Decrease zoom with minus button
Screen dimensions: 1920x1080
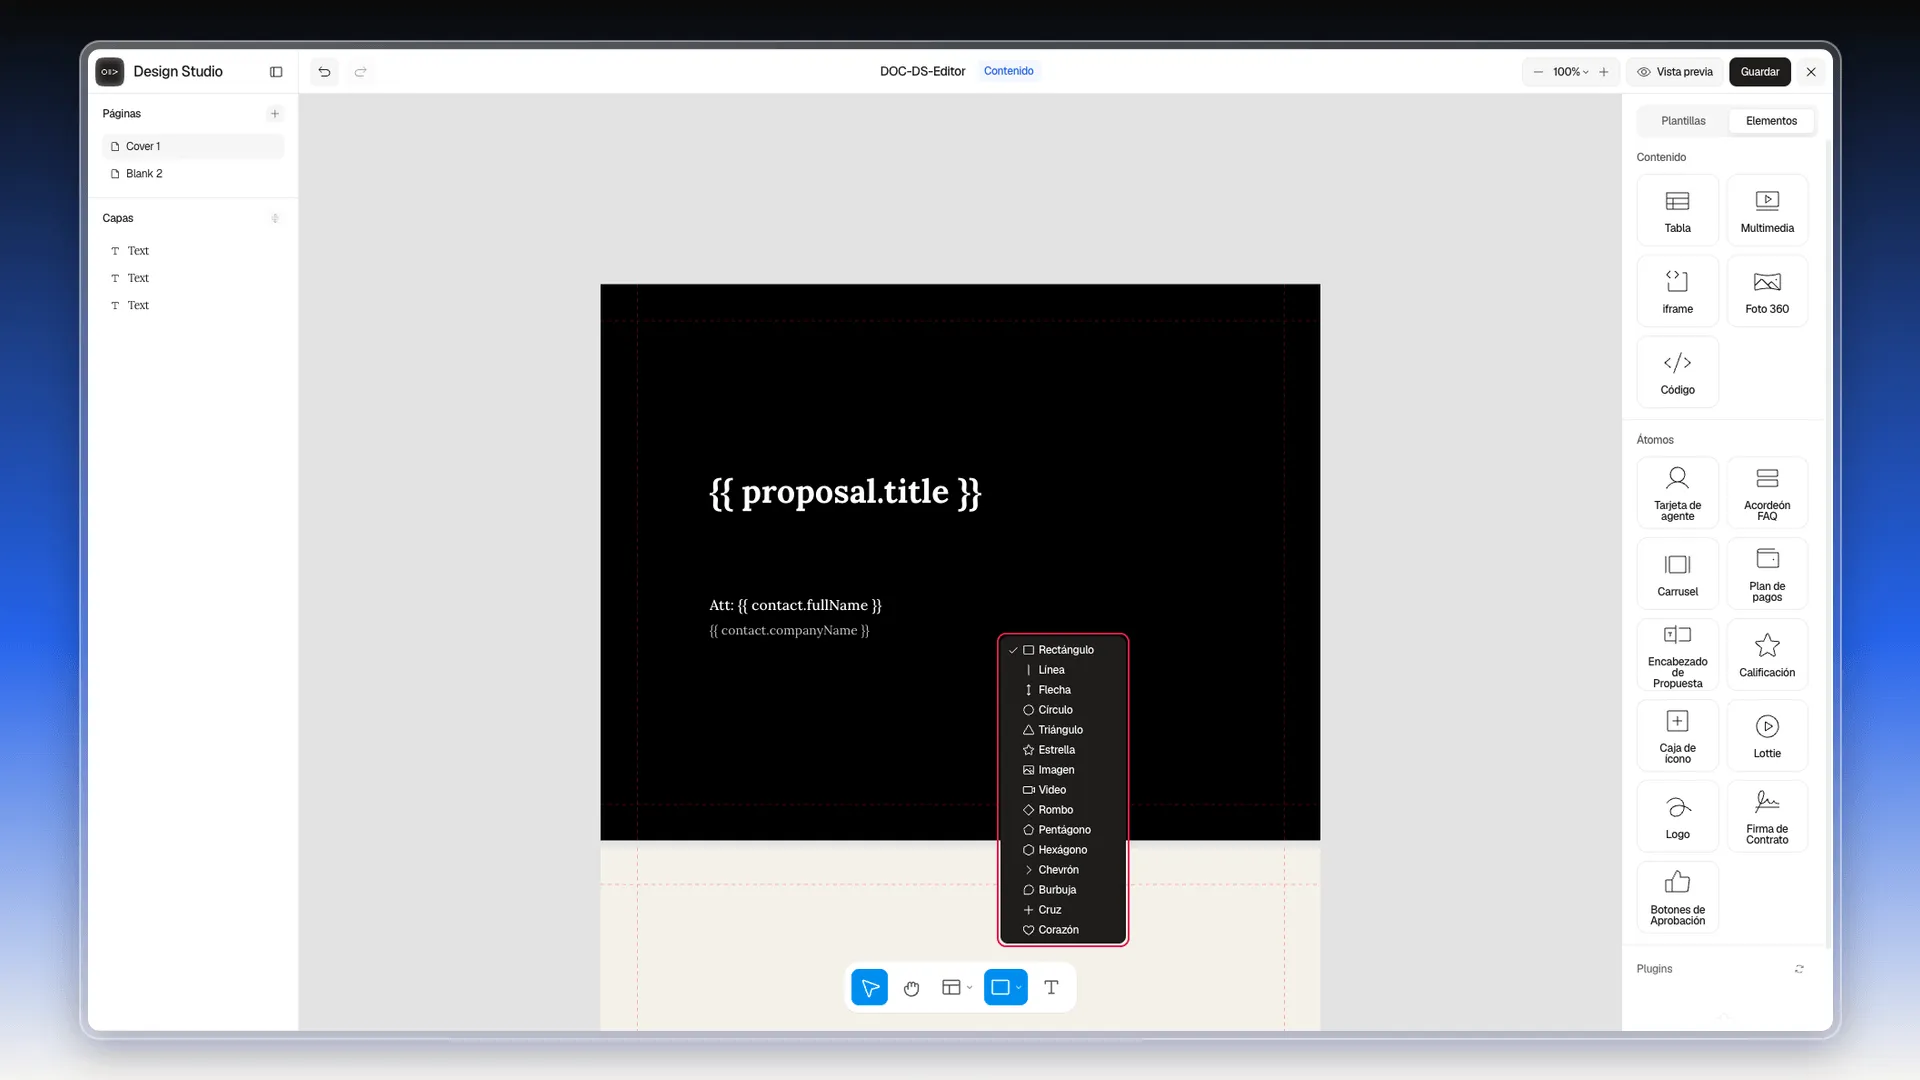pyautogui.click(x=1538, y=72)
